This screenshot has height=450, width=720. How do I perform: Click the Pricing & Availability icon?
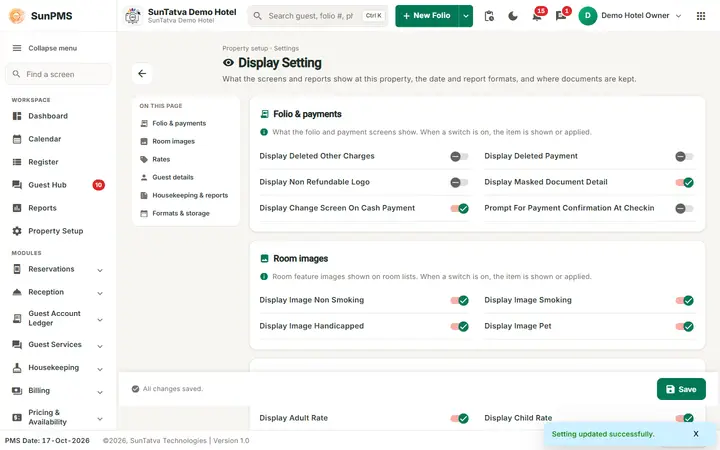(17, 417)
